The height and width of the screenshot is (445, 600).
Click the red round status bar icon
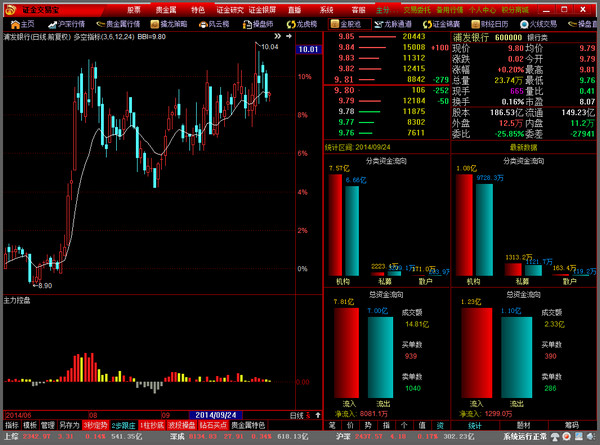pyautogui.click(x=567, y=437)
